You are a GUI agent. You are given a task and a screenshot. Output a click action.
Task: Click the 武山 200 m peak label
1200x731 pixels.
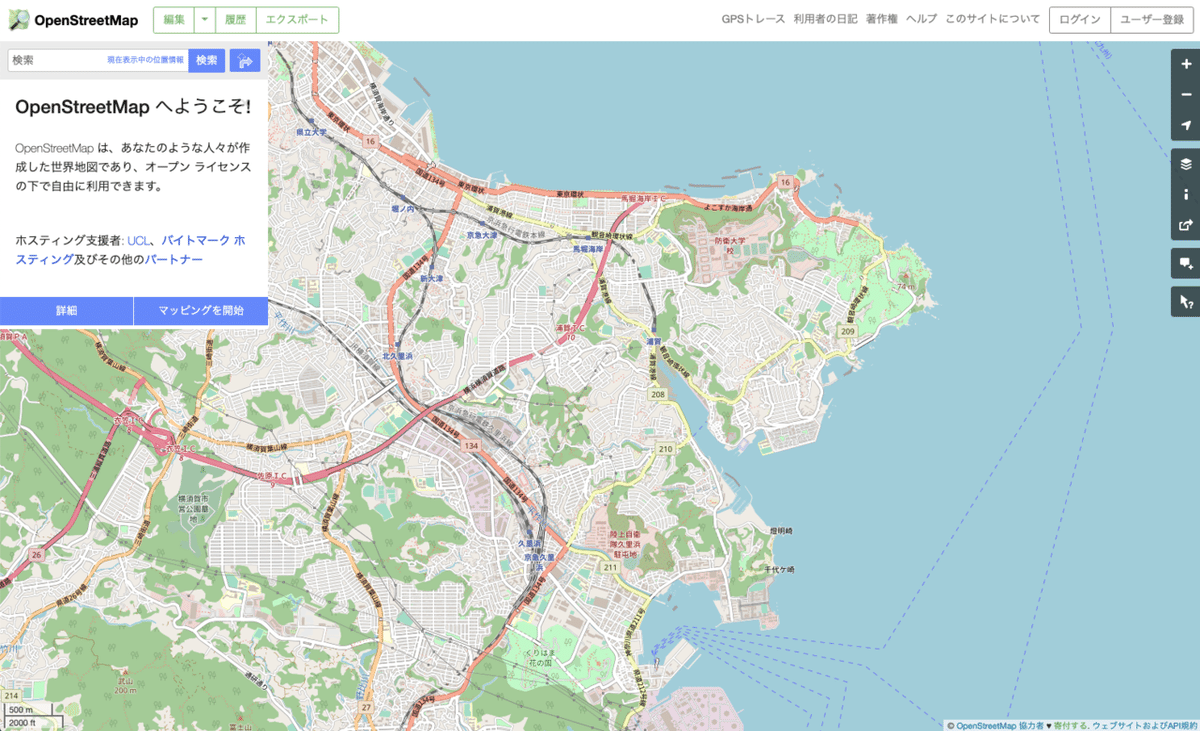124,686
